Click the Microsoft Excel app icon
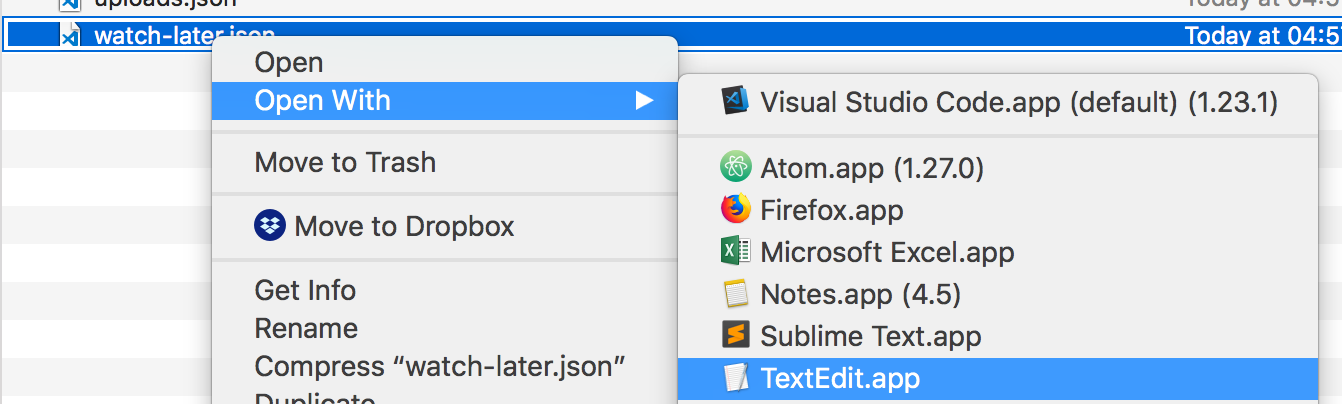1342x404 pixels. (735, 252)
